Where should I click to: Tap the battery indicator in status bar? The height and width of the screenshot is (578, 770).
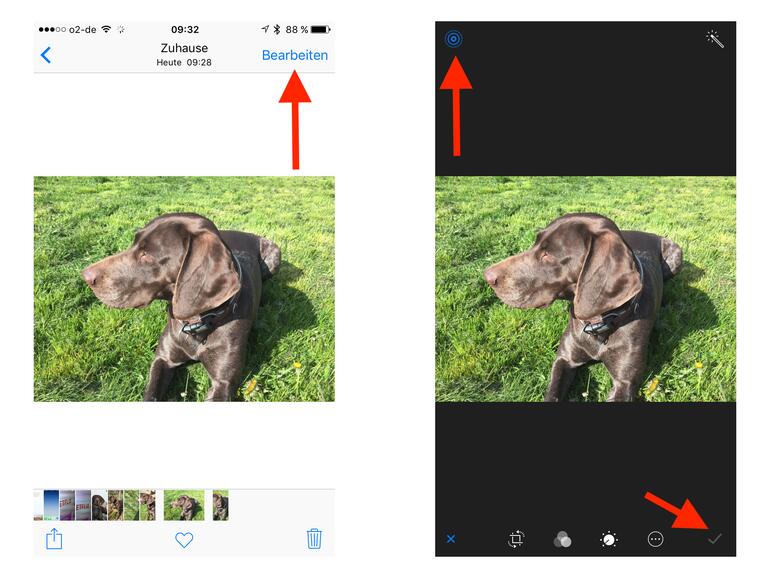pyautogui.click(x=321, y=29)
